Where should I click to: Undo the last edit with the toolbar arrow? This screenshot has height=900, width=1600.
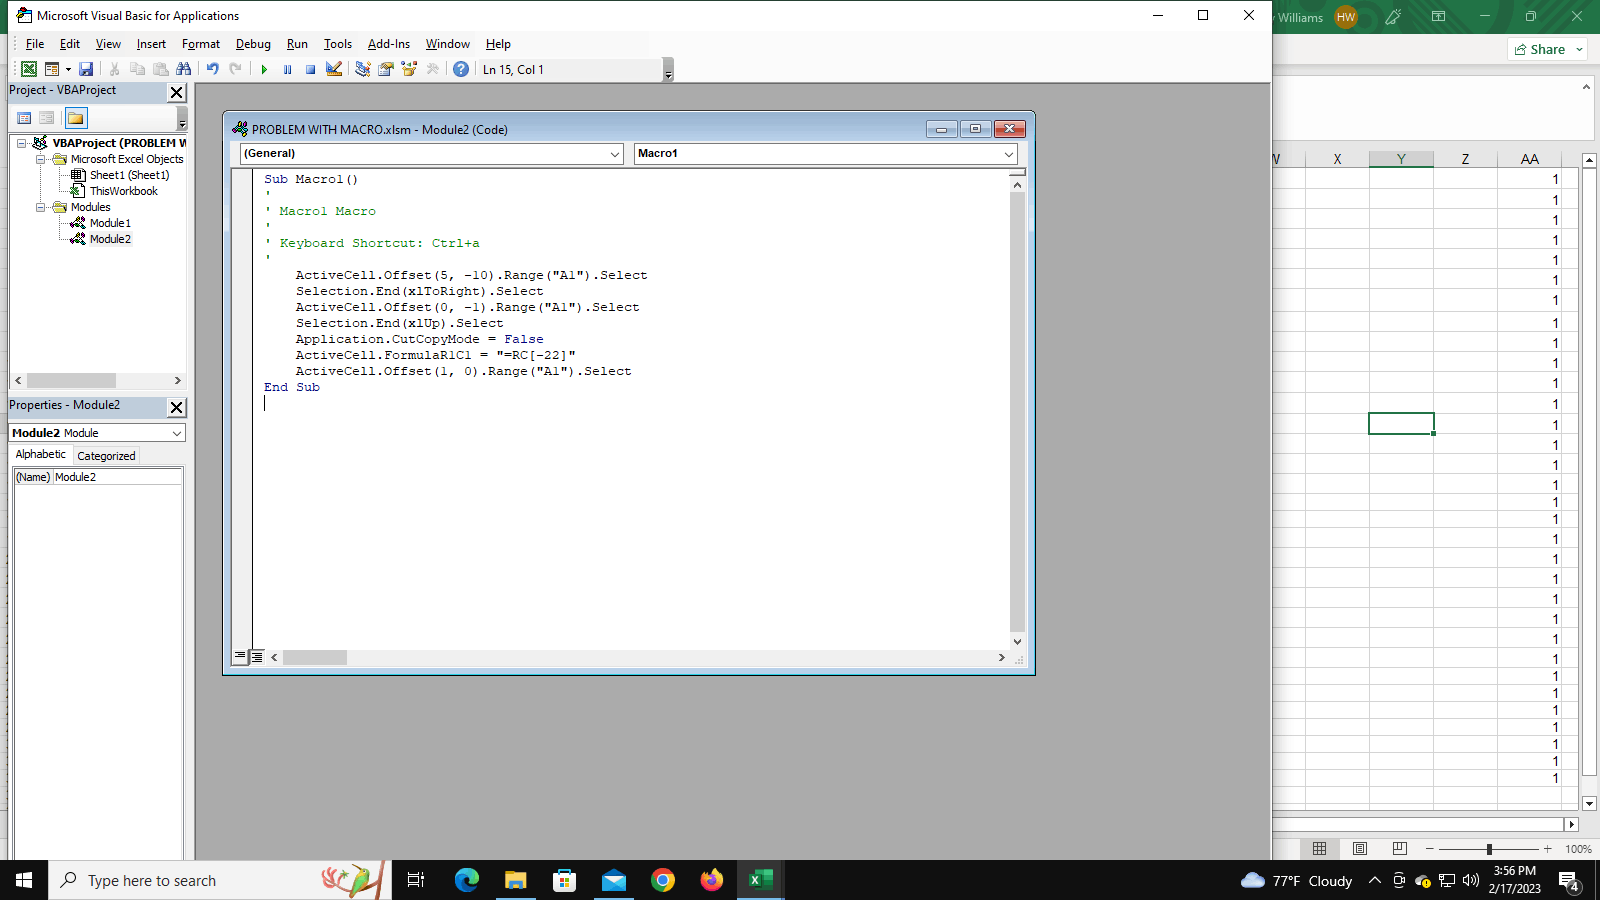(x=212, y=69)
